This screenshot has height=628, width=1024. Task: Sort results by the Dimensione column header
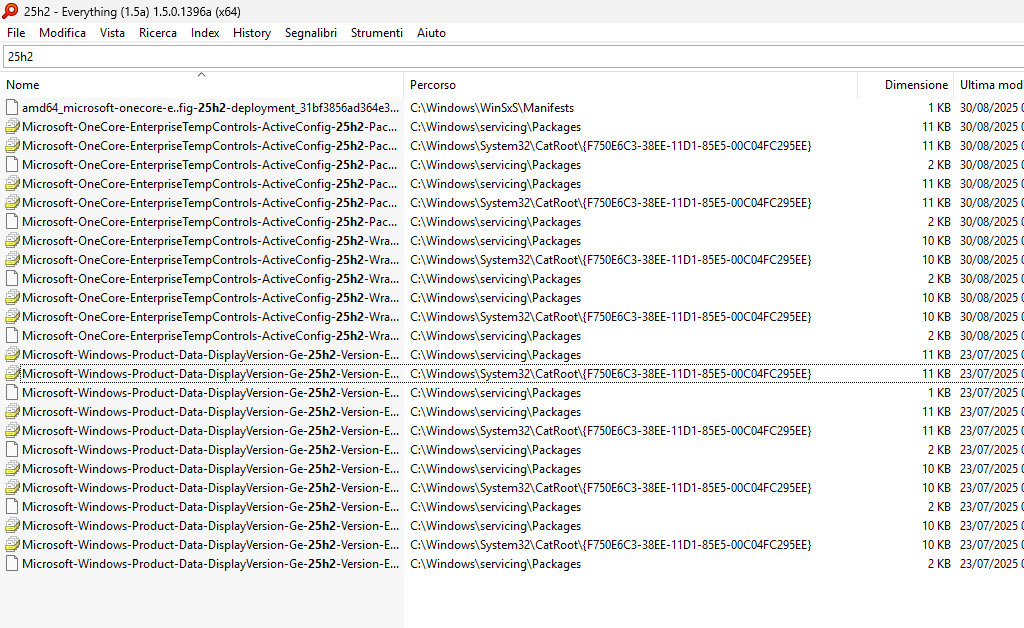tap(905, 85)
